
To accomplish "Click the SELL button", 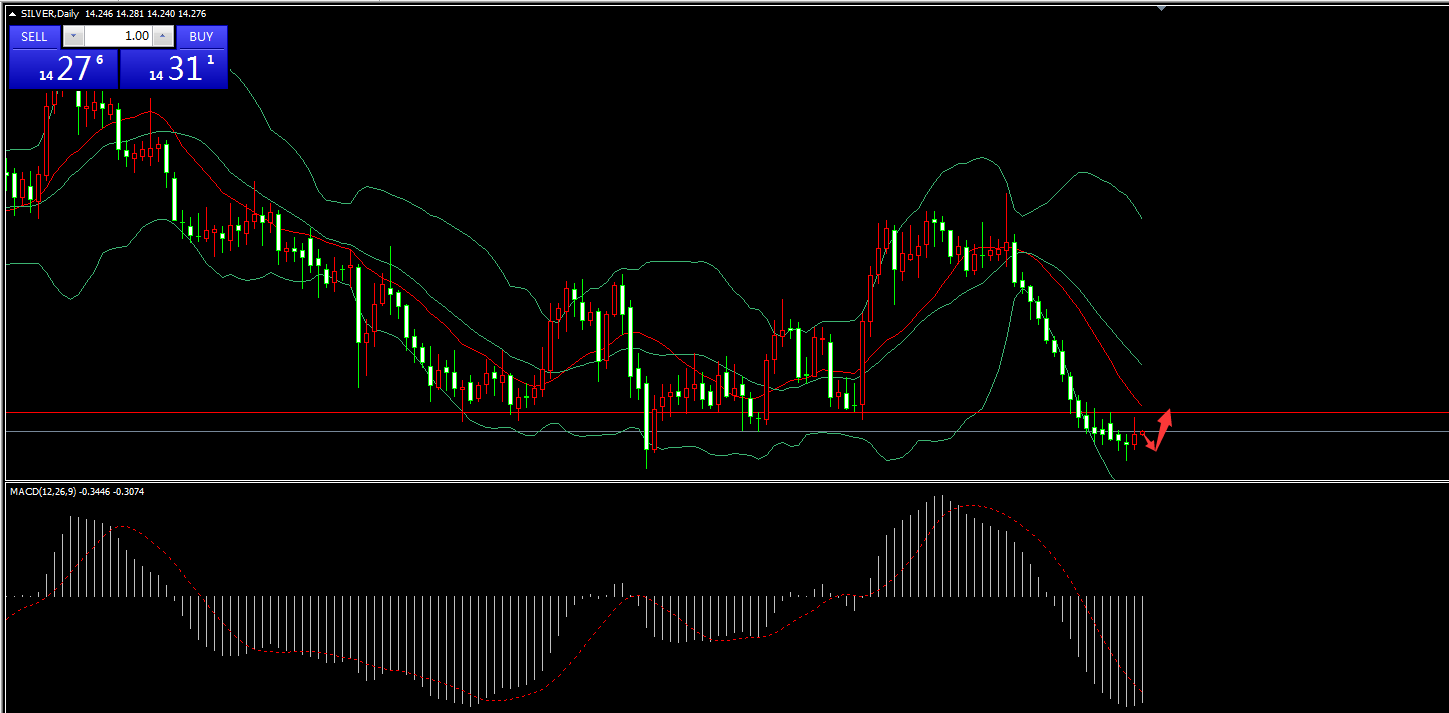I will coord(34,37).
